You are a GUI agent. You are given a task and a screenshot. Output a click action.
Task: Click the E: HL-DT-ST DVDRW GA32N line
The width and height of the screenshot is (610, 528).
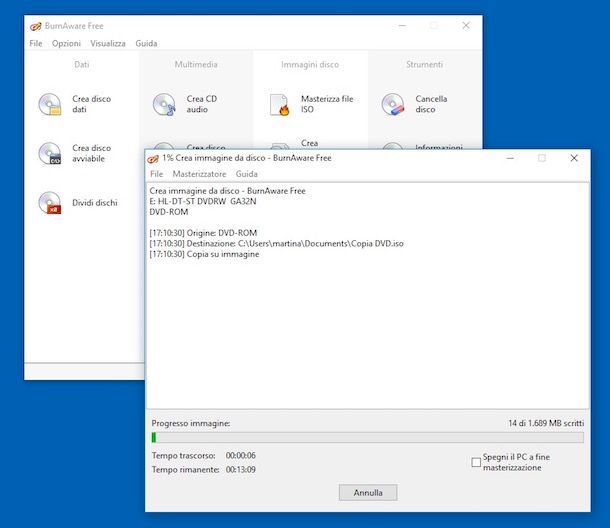pyautogui.click(x=203, y=202)
